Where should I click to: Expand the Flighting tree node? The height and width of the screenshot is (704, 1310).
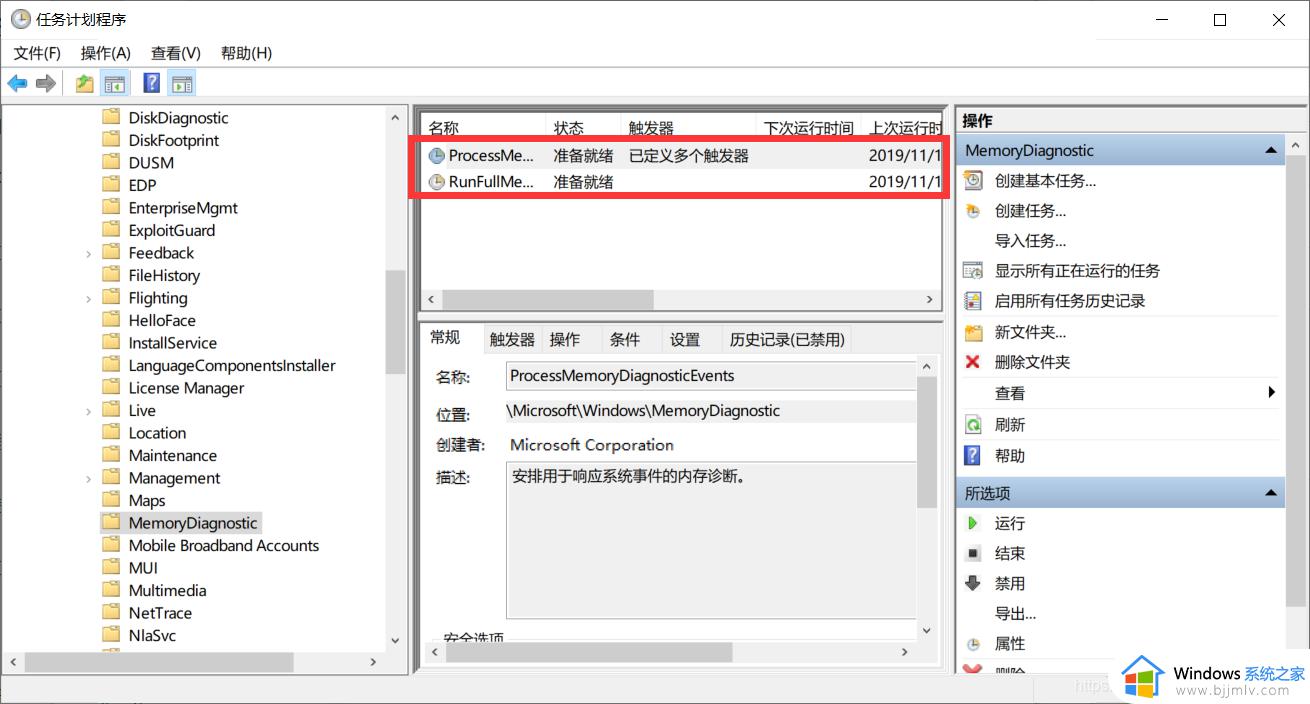tap(89, 299)
